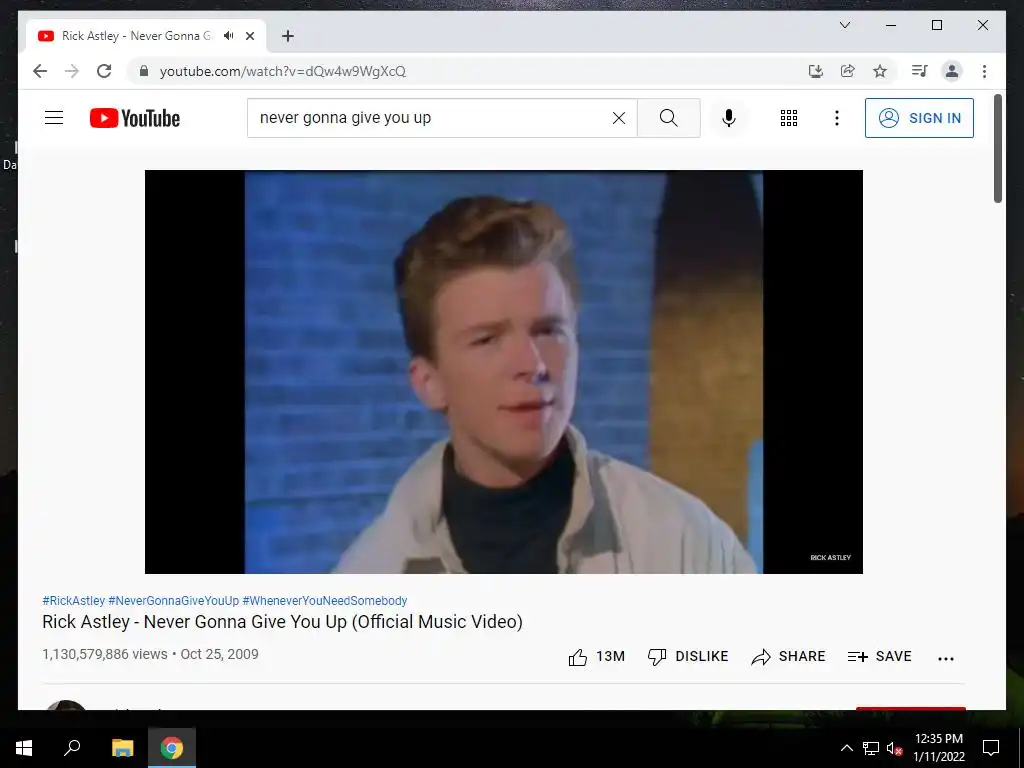The image size is (1024, 768).
Task: Close the Rick Astley tab
Action: 249,36
